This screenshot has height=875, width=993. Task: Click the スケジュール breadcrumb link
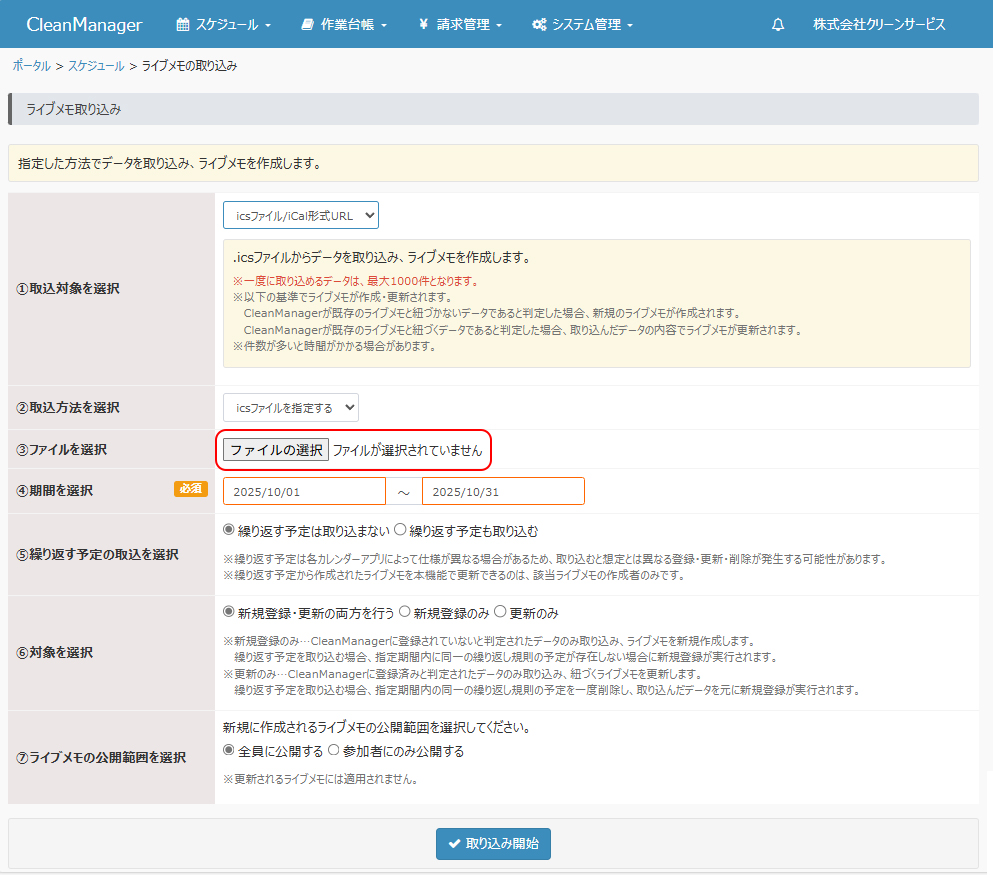click(x=96, y=66)
